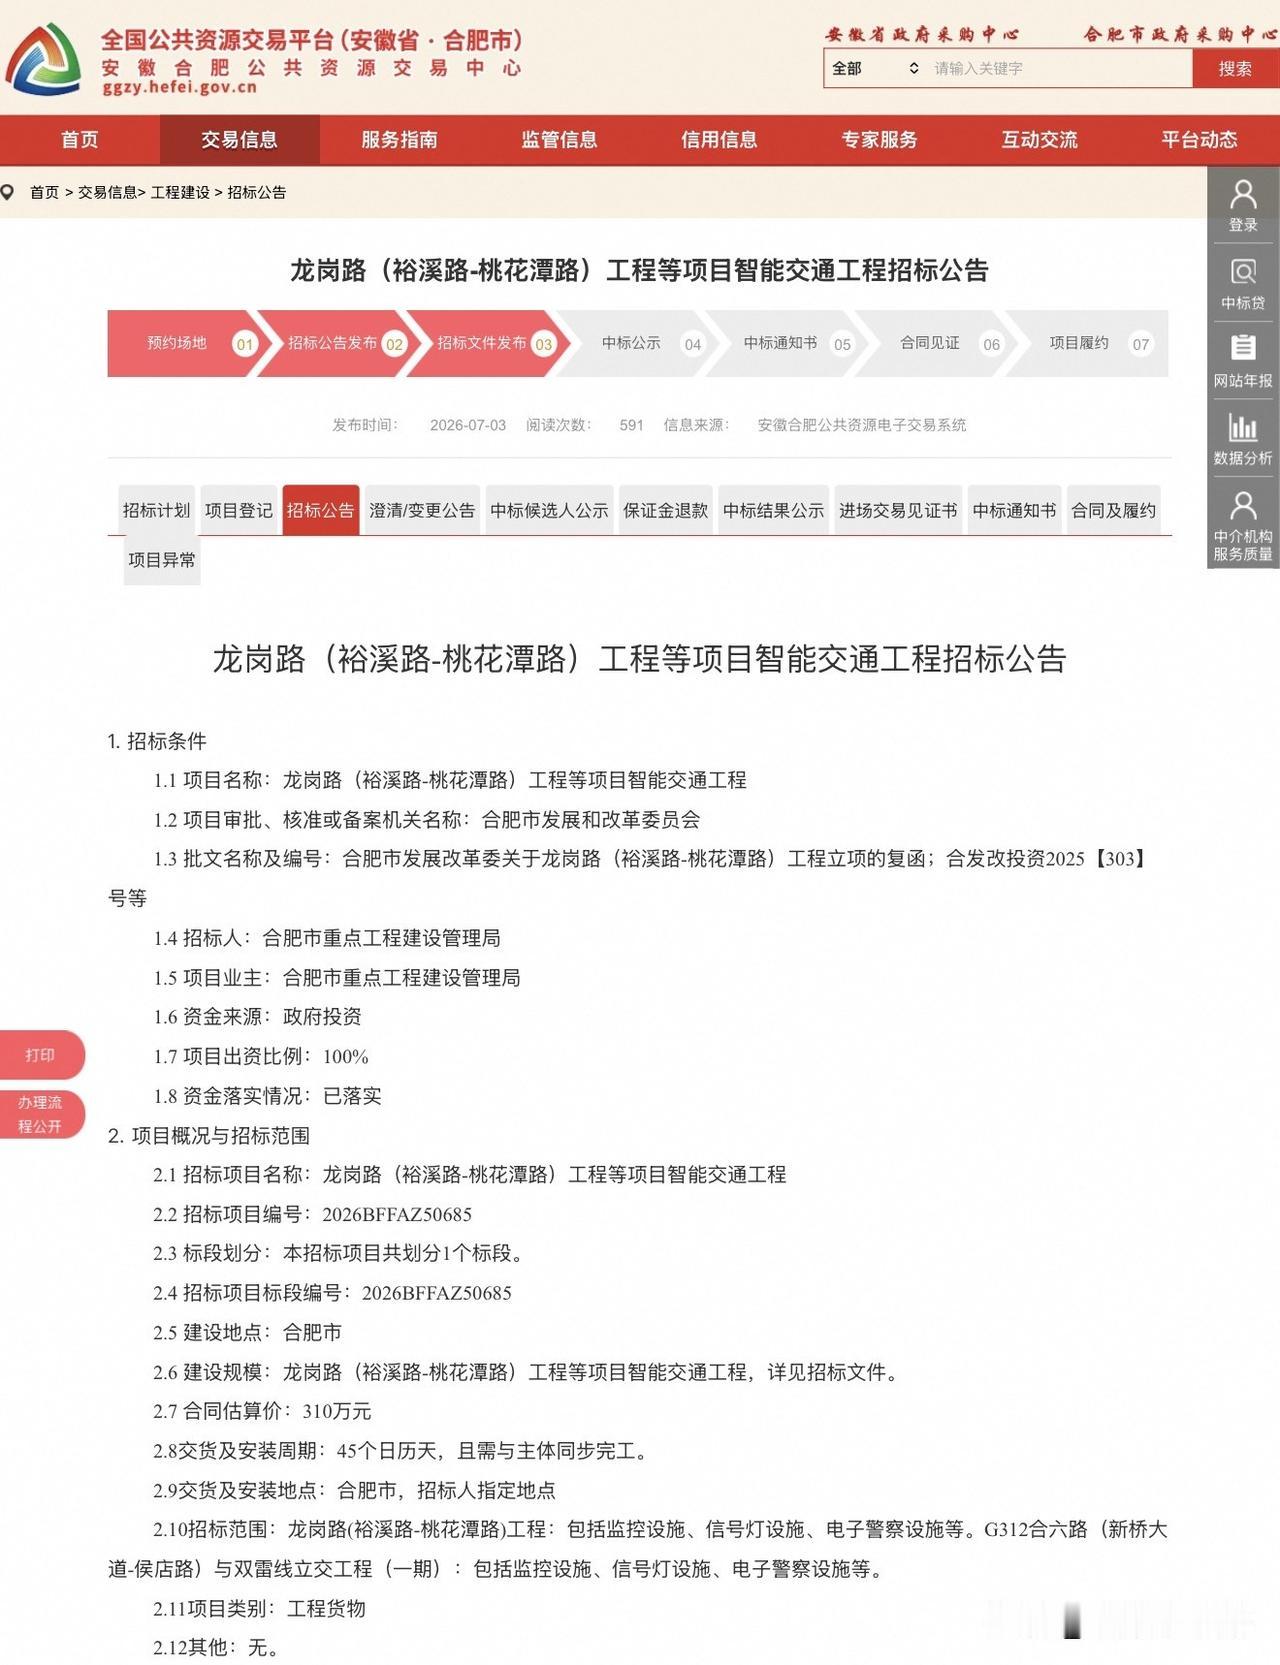The width and height of the screenshot is (1280, 1665).
Task: Click the location pin breadcrumb icon
Action: click(x=8, y=192)
